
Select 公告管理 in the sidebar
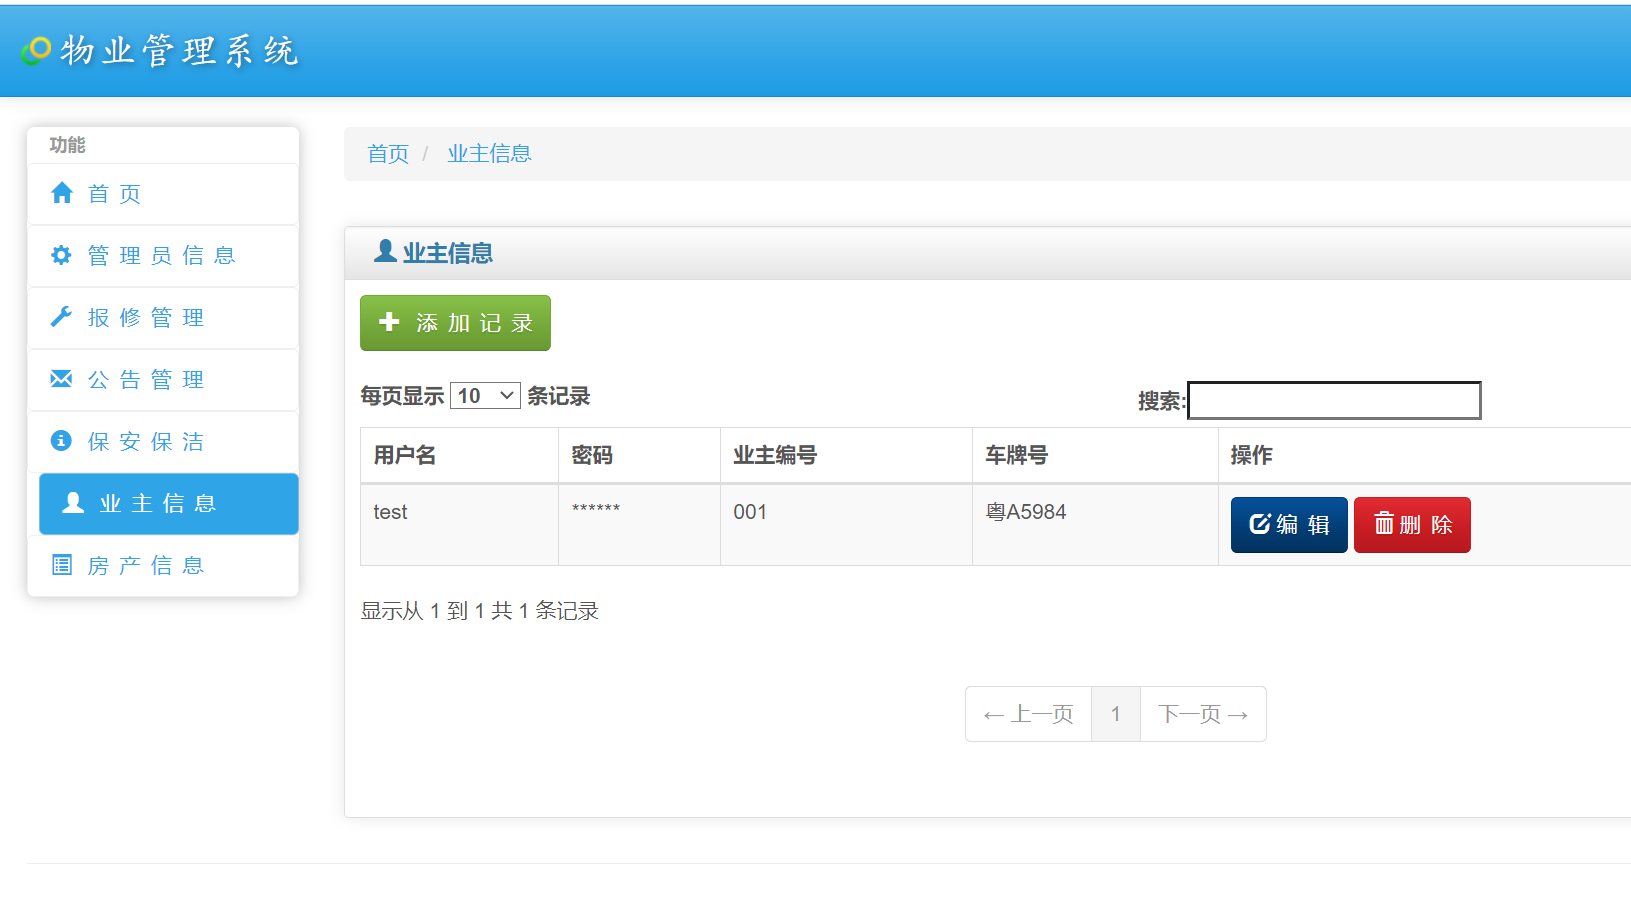coord(163,380)
